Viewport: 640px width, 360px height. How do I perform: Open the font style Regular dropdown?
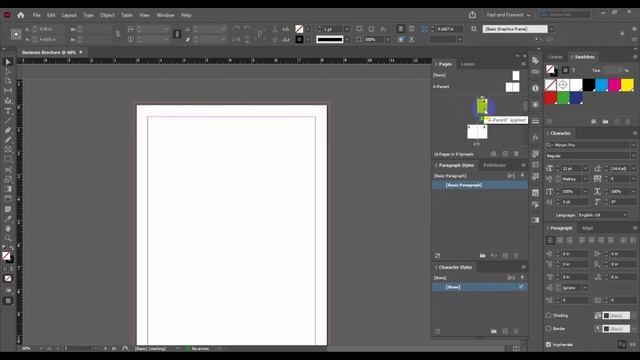click(x=633, y=156)
